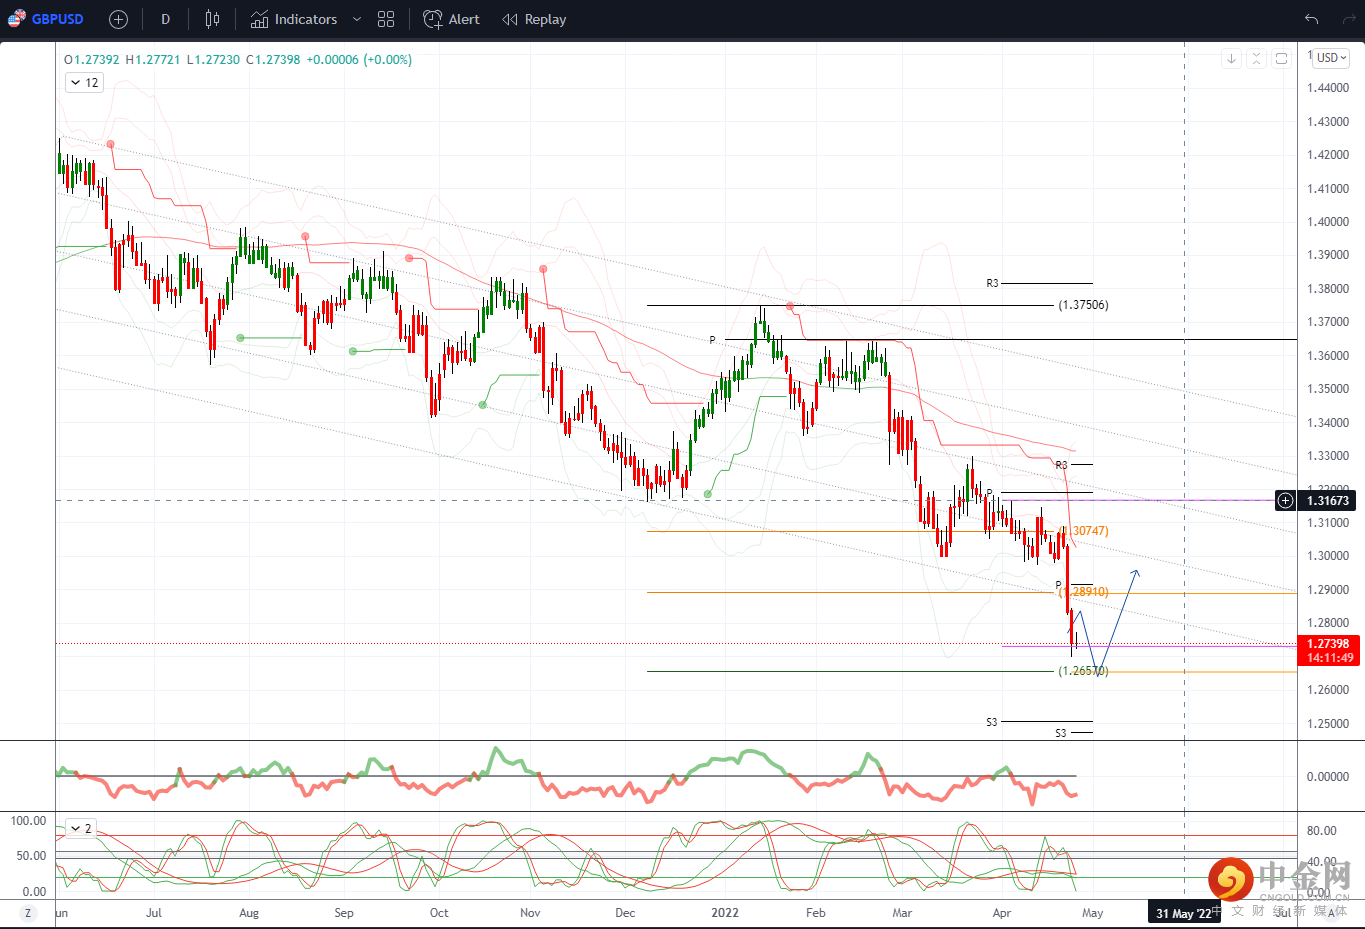Open the D timeframe interval selector
The height and width of the screenshot is (929, 1365).
(x=165, y=19)
